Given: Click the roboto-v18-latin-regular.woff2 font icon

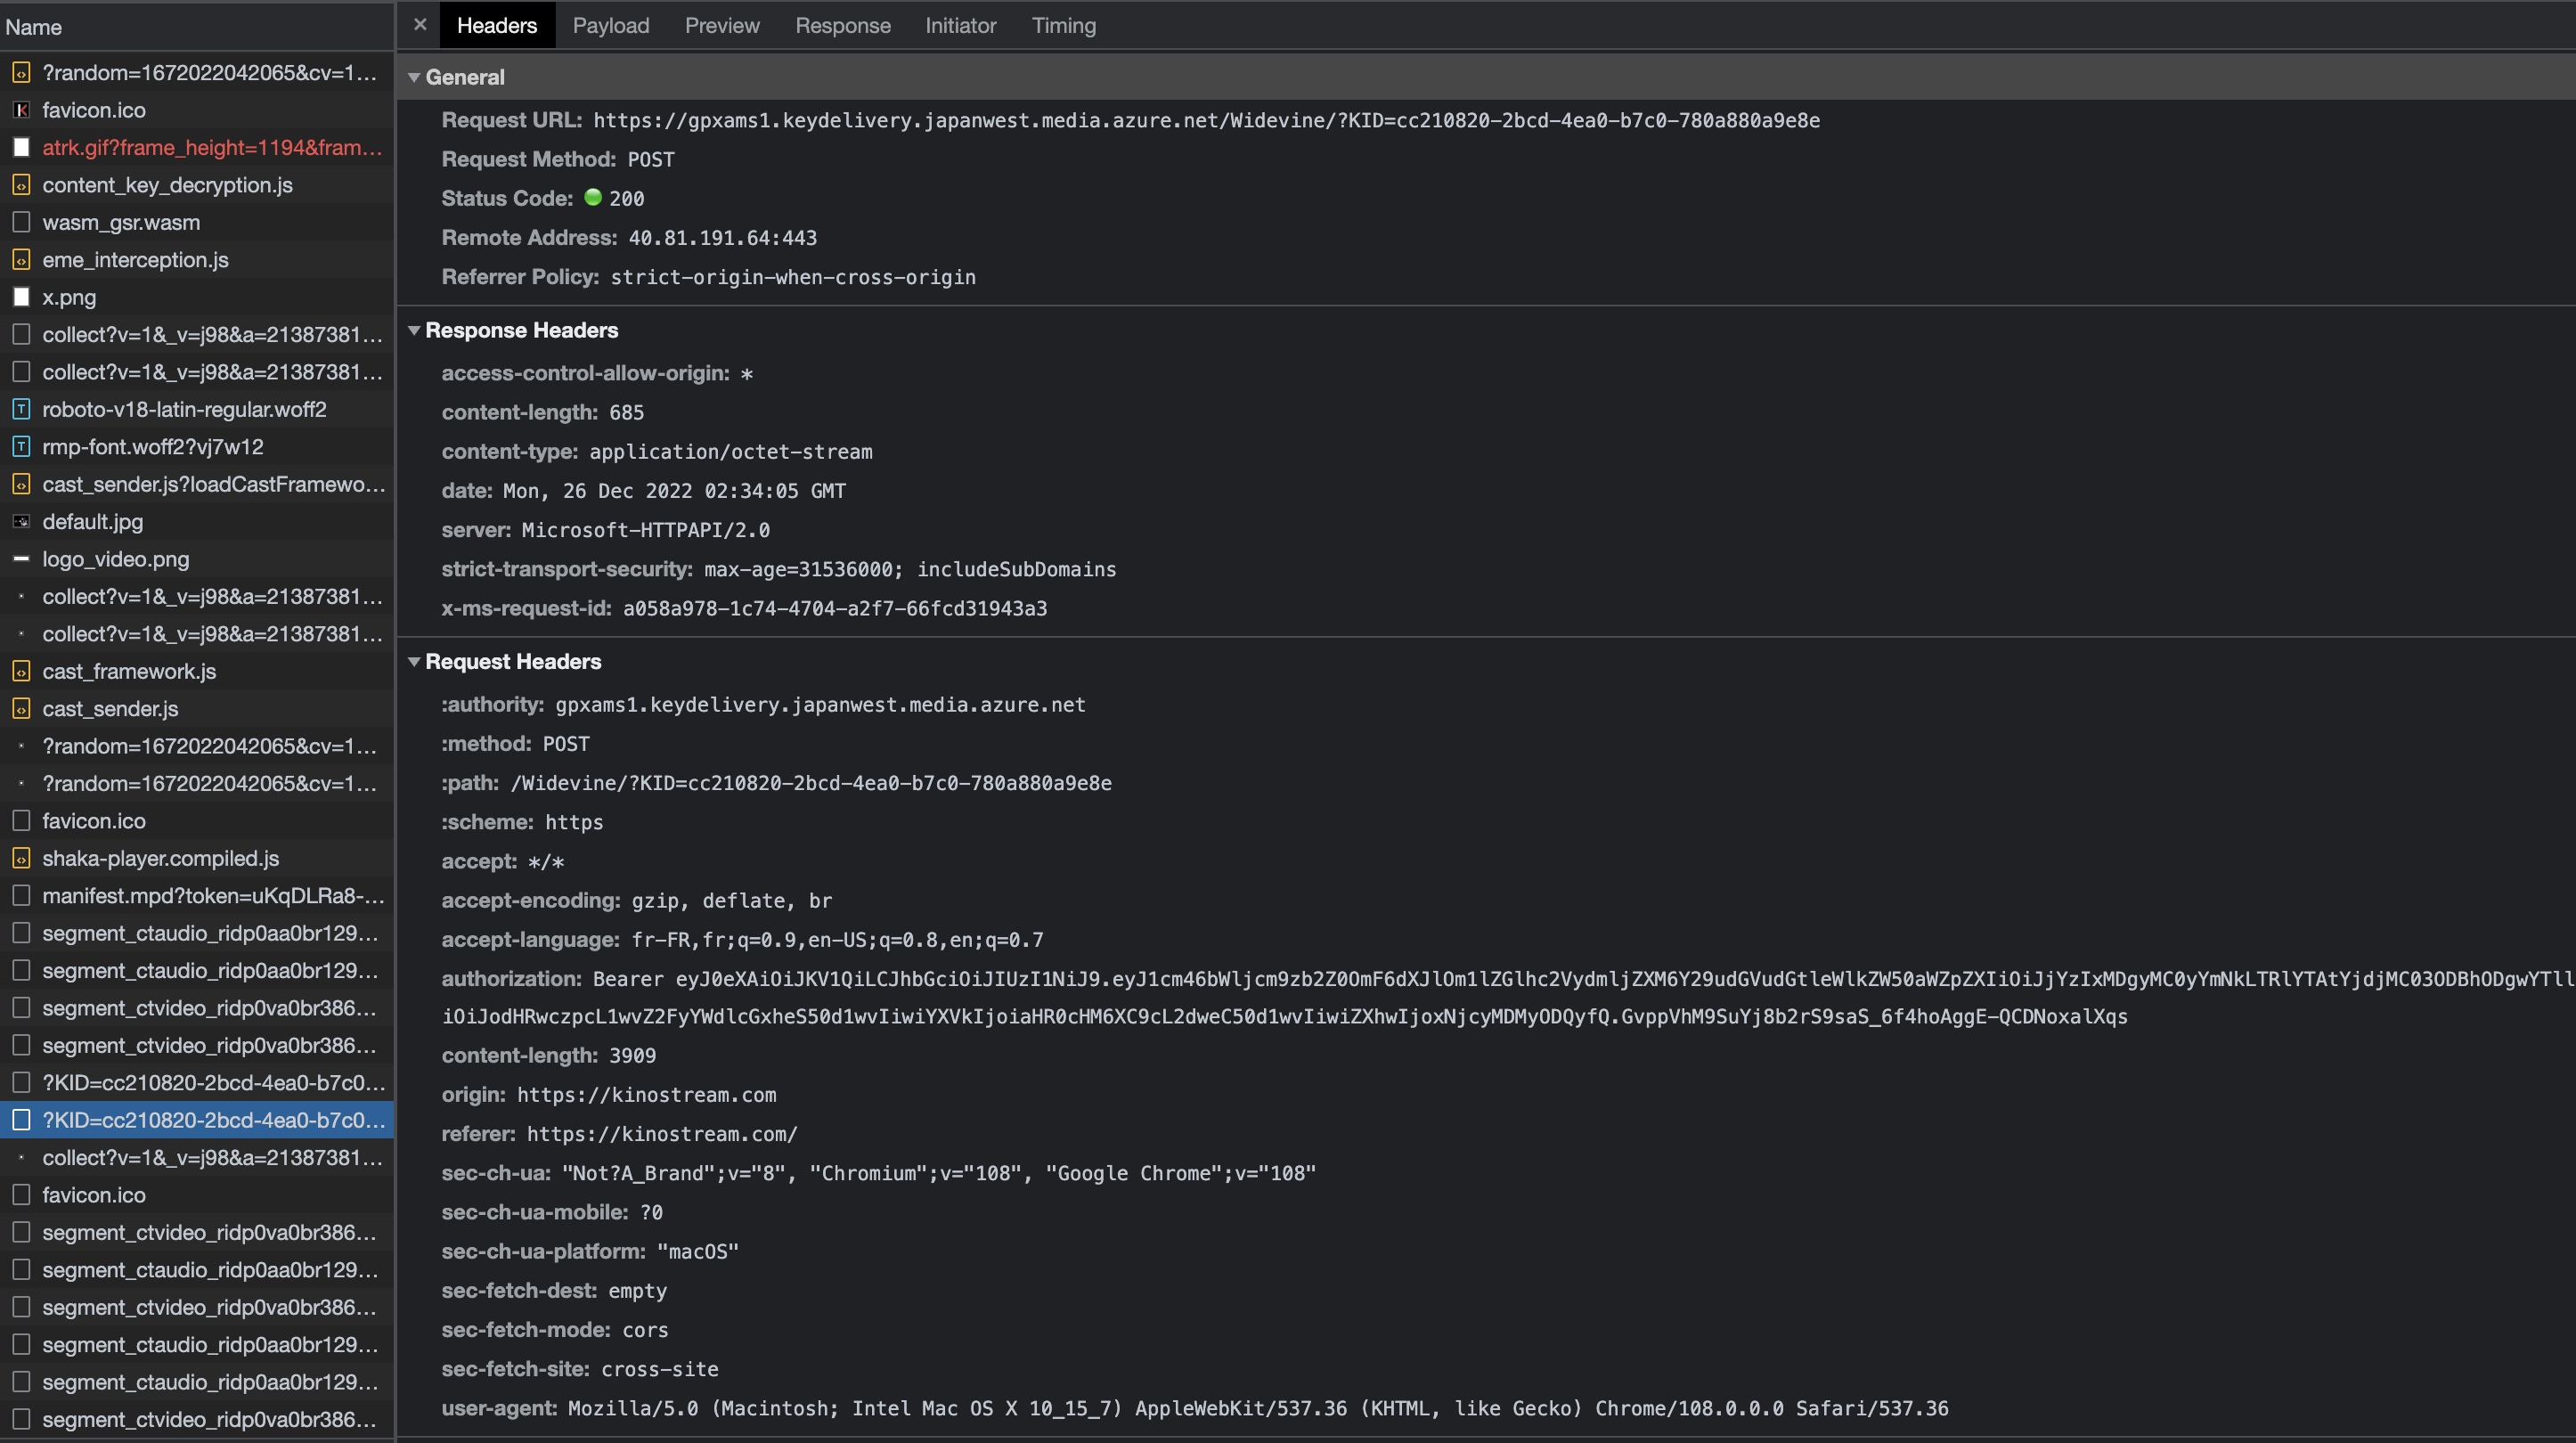Looking at the screenshot, I should [x=21, y=410].
